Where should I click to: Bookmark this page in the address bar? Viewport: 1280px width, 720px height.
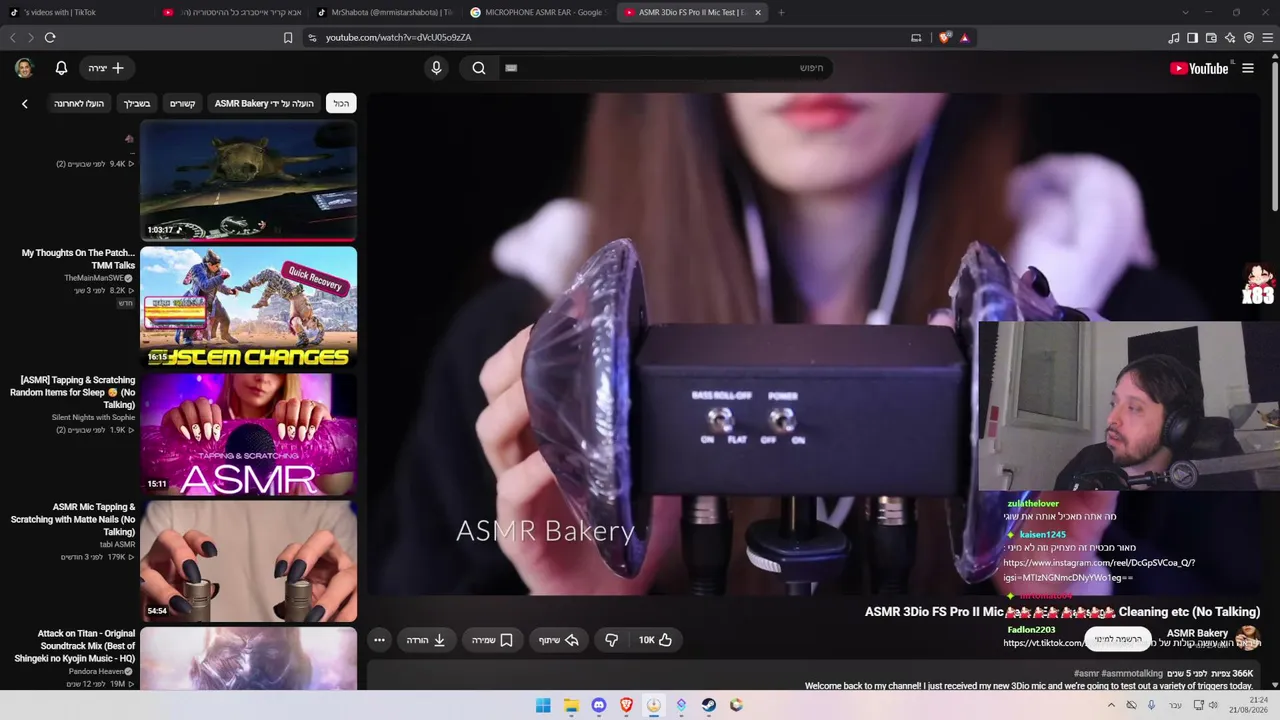coord(288,37)
